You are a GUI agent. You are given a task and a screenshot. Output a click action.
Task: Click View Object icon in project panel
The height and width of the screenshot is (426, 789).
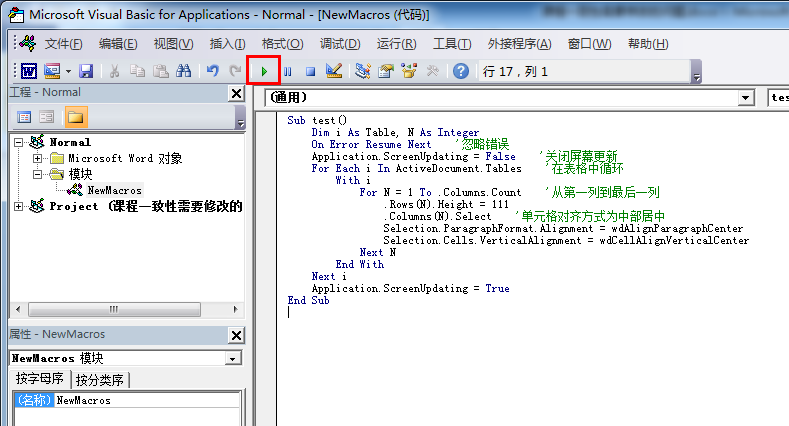click(46, 117)
